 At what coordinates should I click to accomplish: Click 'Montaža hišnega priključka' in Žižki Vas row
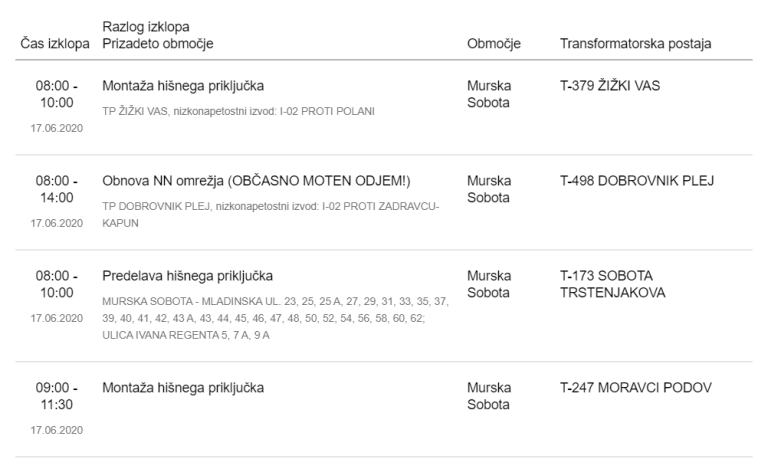click(183, 85)
